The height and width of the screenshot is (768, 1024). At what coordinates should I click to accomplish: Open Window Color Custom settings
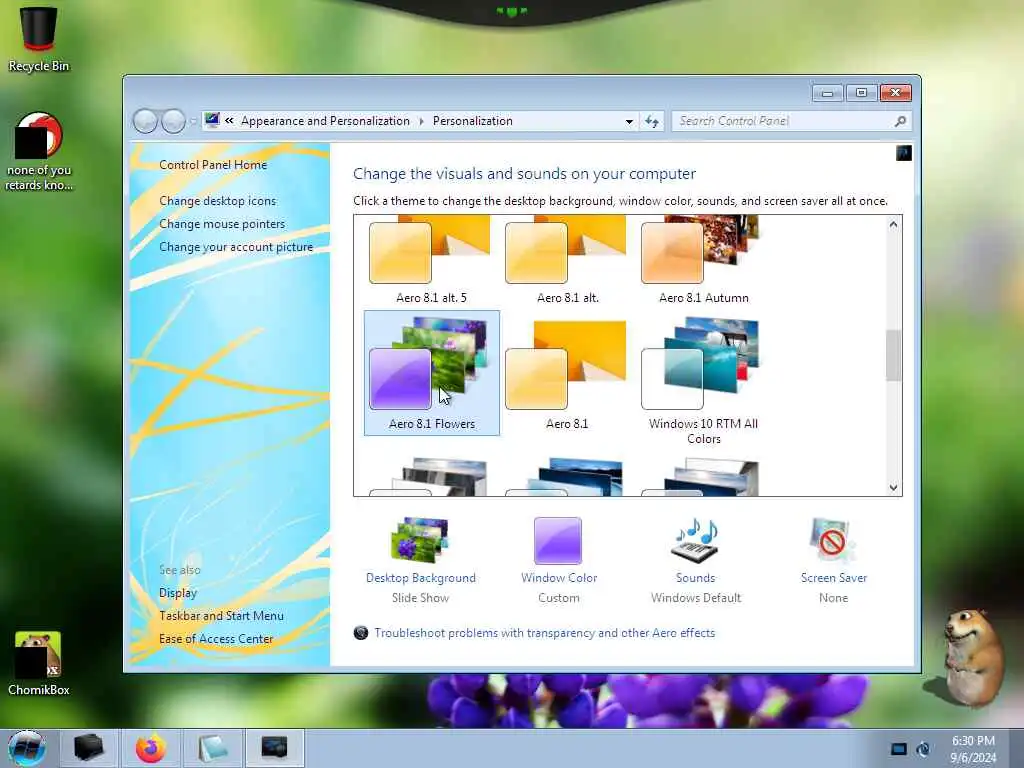tap(559, 560)
